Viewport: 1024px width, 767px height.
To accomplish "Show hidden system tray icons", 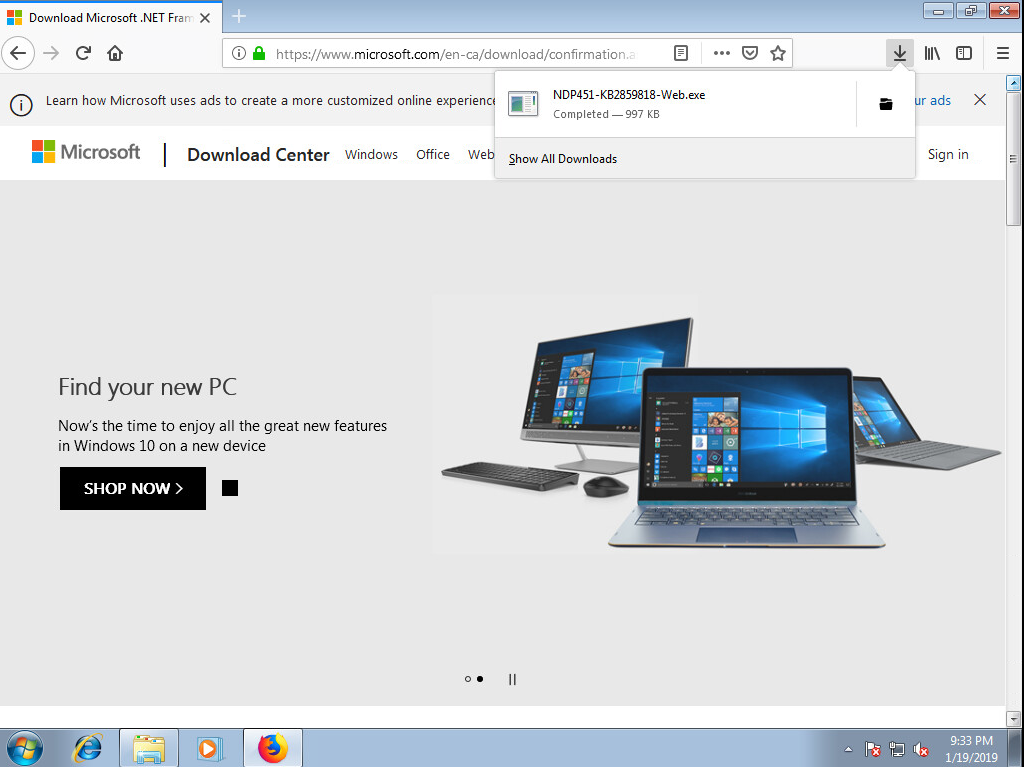I will point(848,749).
